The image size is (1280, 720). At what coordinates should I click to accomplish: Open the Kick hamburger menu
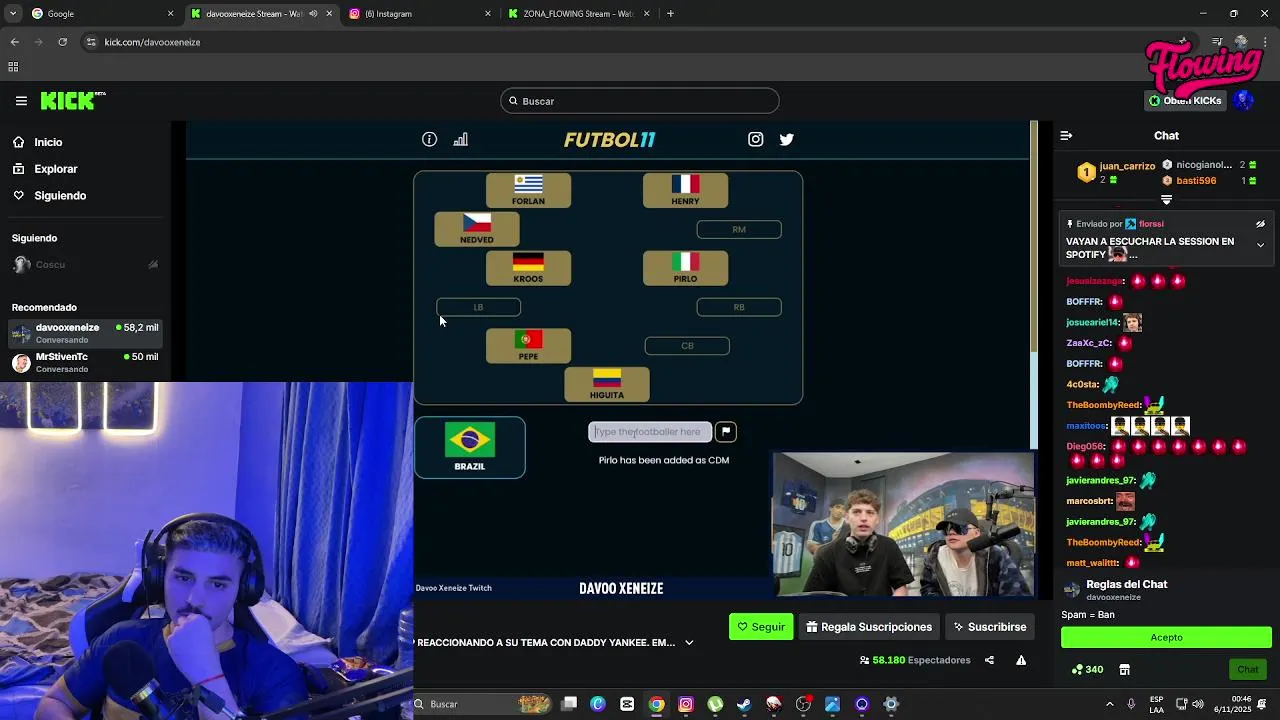(x=21, y=101)
